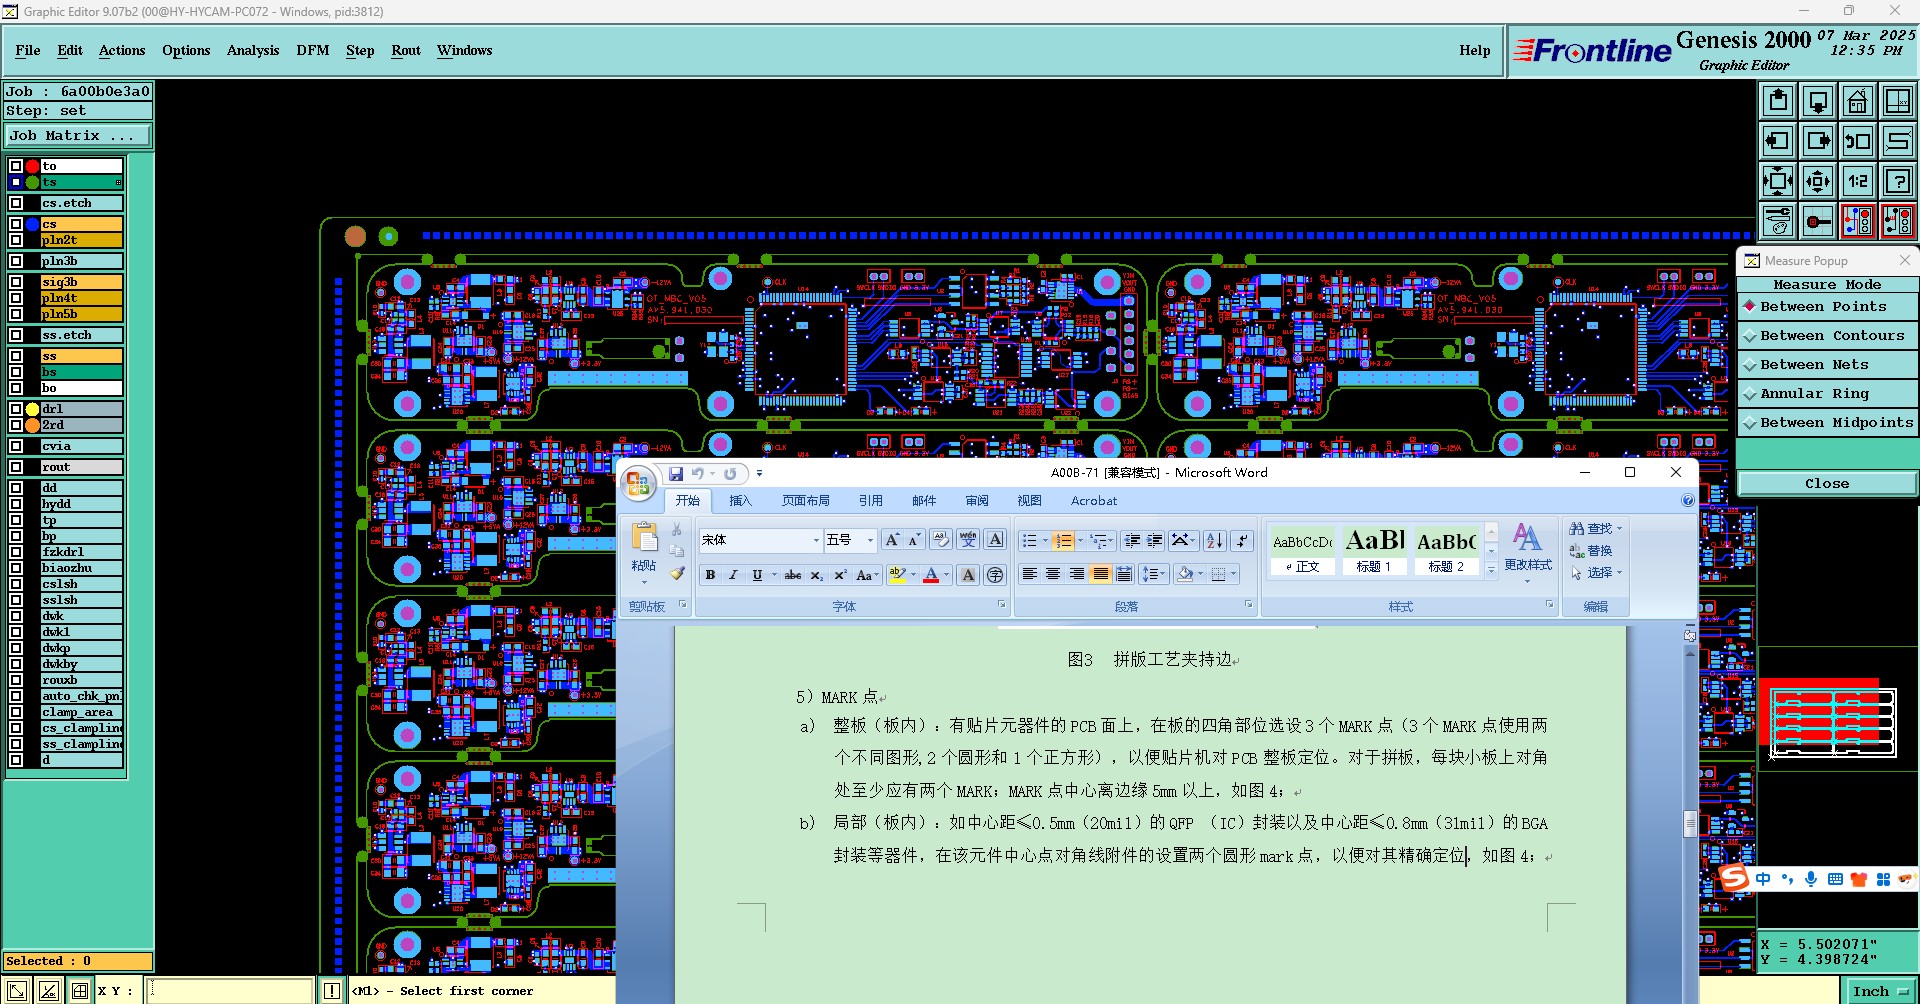Click the zoom out icon in Genesis
1920x1004 pixels.
tap(1818, 181)
